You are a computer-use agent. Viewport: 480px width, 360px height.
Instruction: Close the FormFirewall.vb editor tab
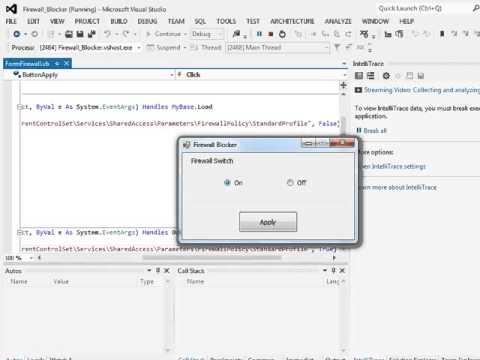[x=67, y=63]
